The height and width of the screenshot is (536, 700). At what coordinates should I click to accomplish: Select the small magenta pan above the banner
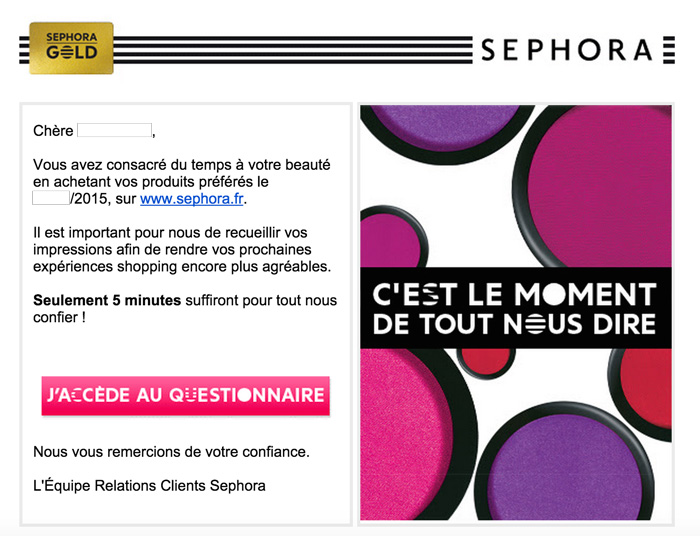(393, 237)
